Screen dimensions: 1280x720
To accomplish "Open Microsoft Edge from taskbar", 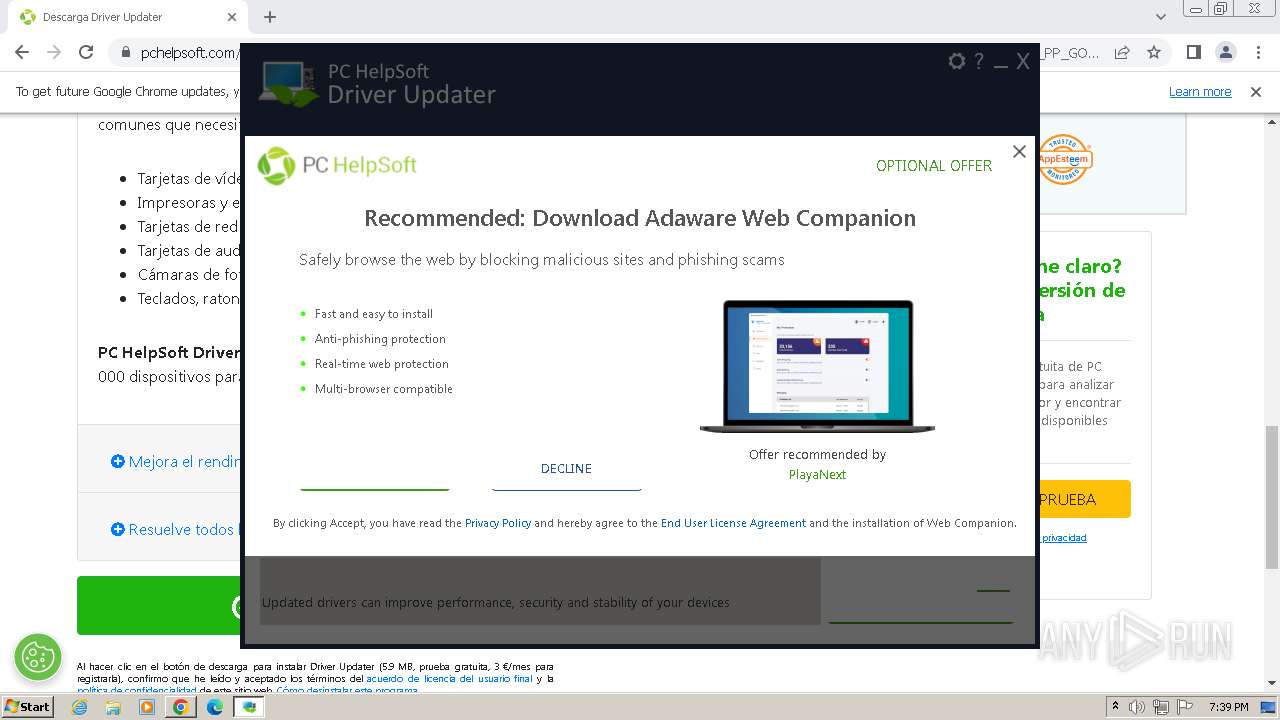I will coord(214,707).
